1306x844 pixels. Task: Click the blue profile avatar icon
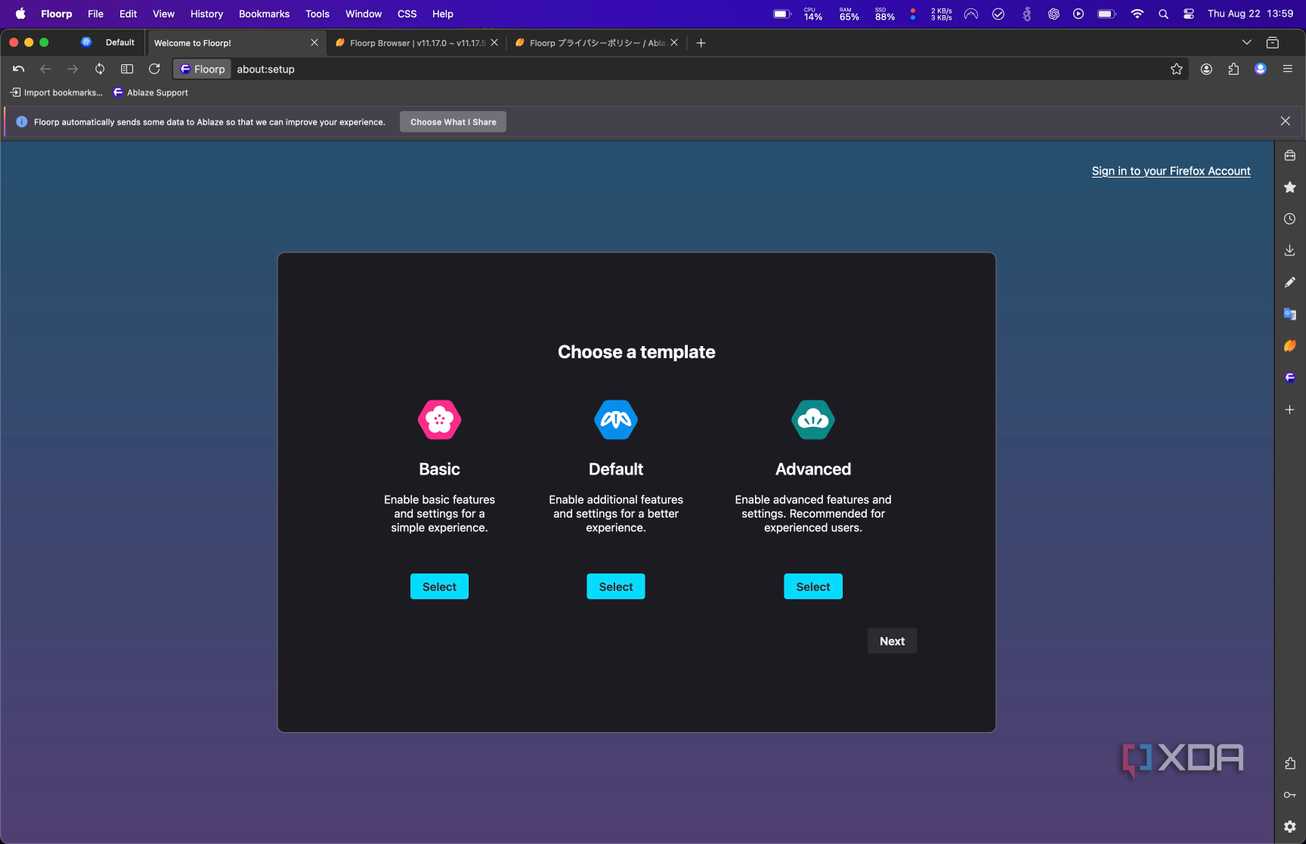point(1260,69)
